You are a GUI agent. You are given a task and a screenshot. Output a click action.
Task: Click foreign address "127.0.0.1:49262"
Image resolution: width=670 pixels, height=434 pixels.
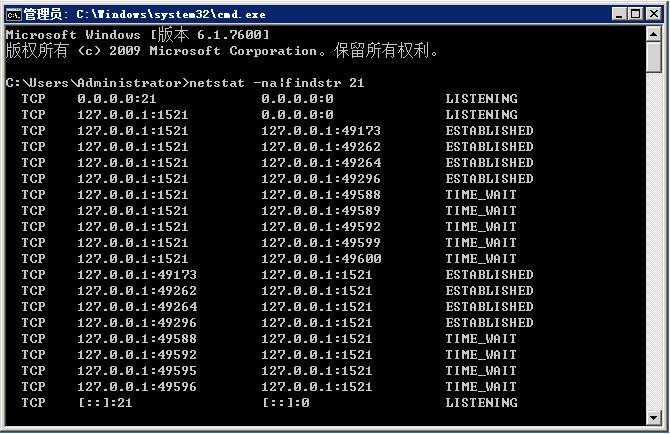(x=321, y=147)
